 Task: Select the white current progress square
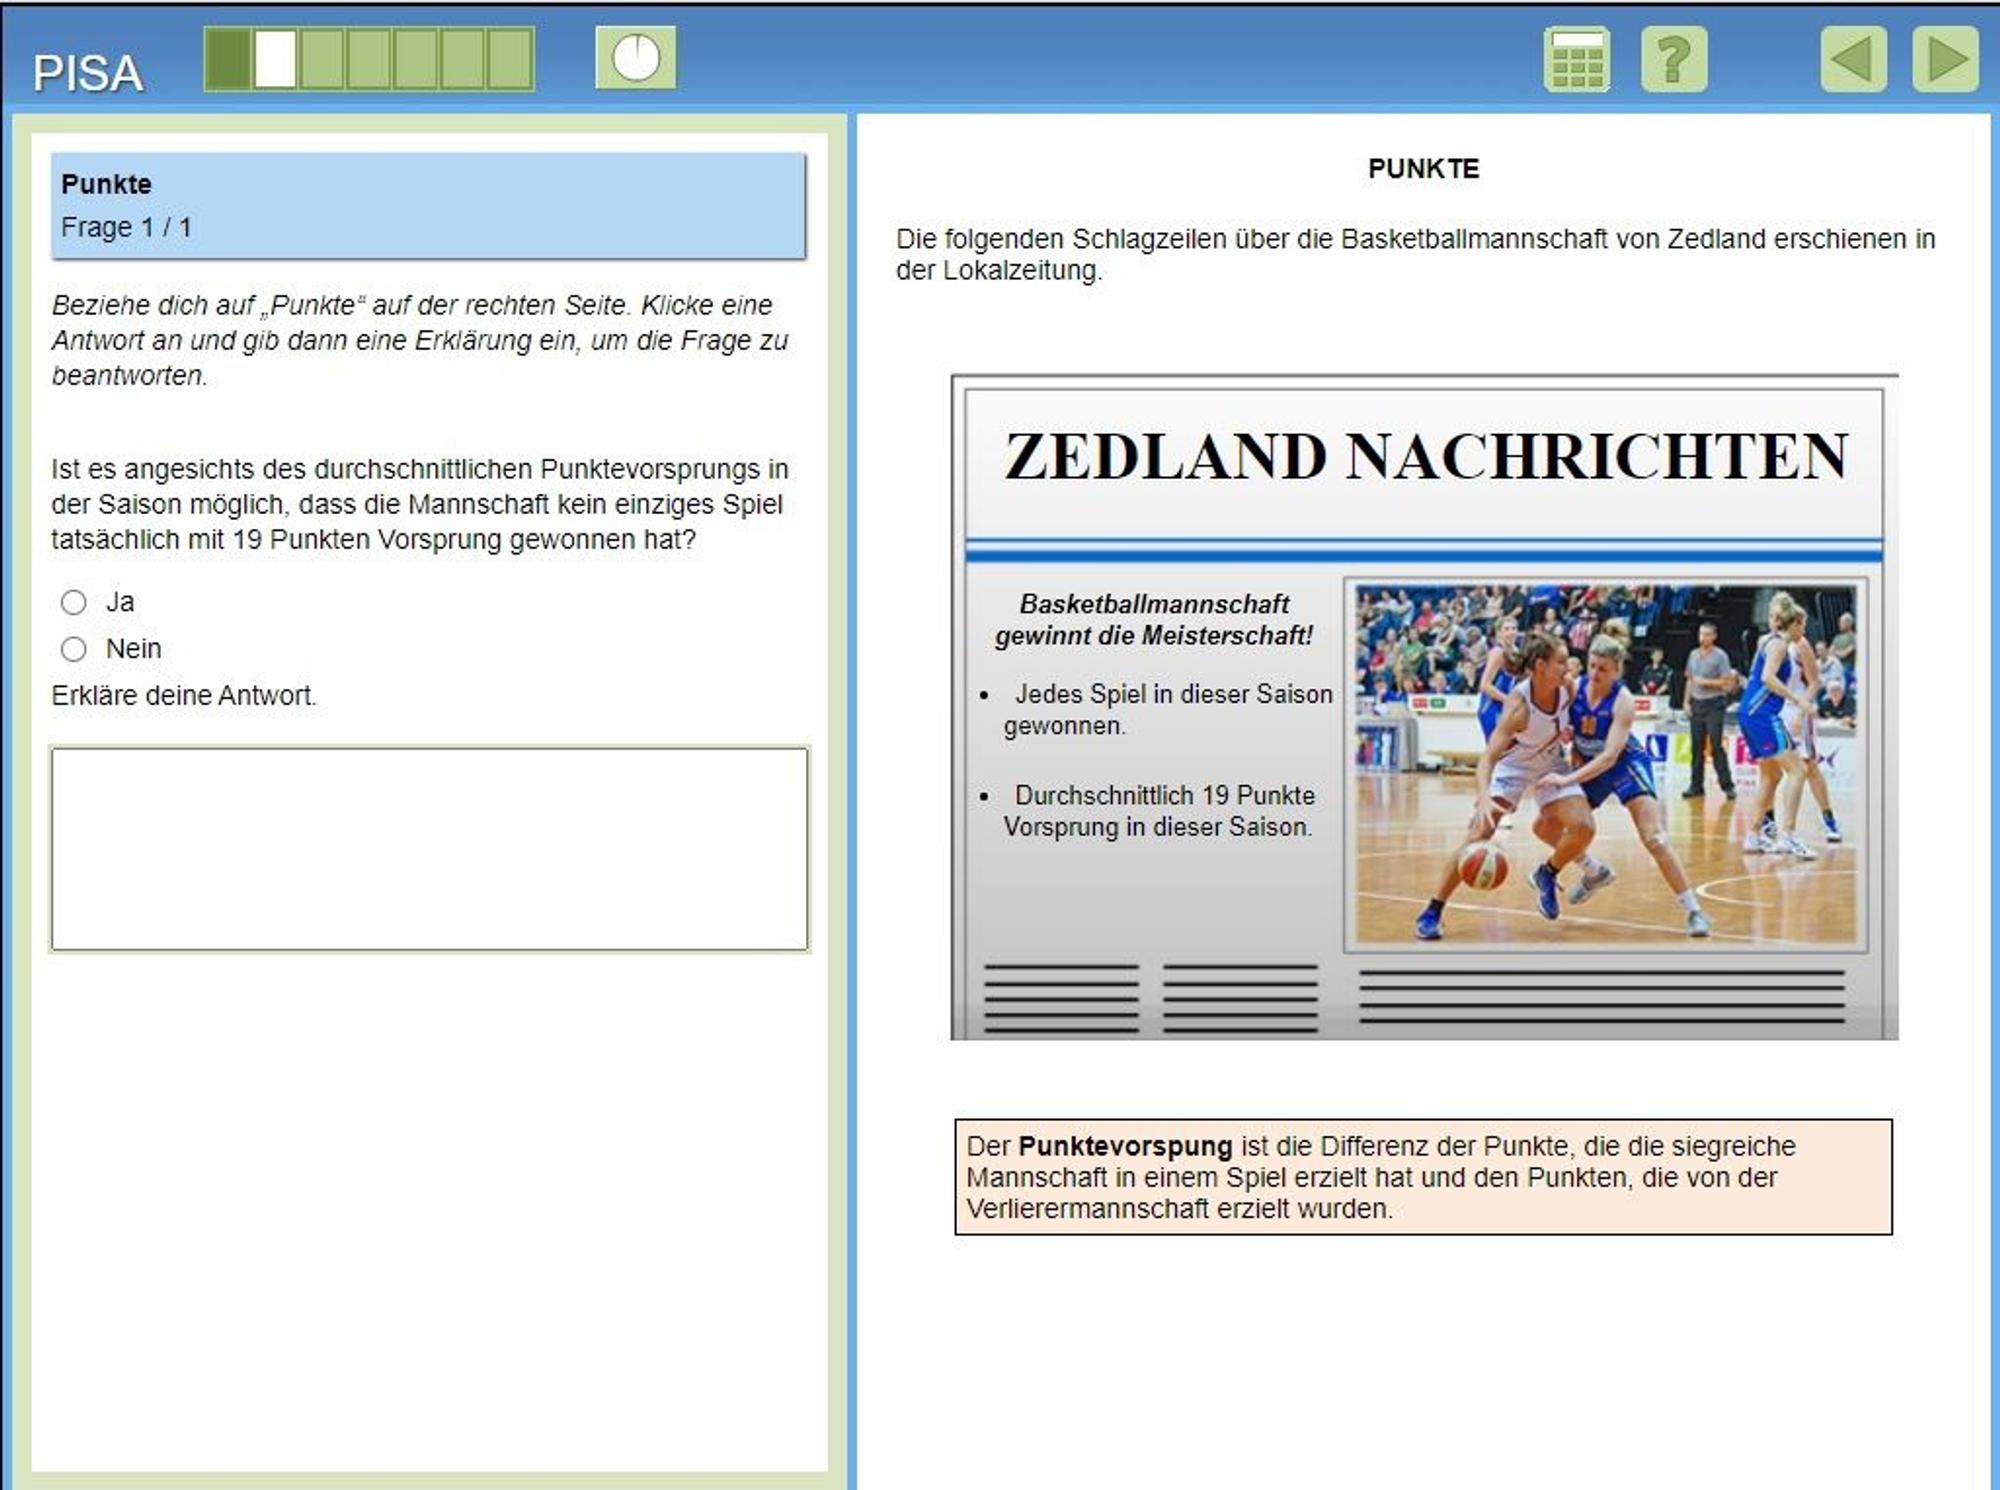tap(275, 59)
